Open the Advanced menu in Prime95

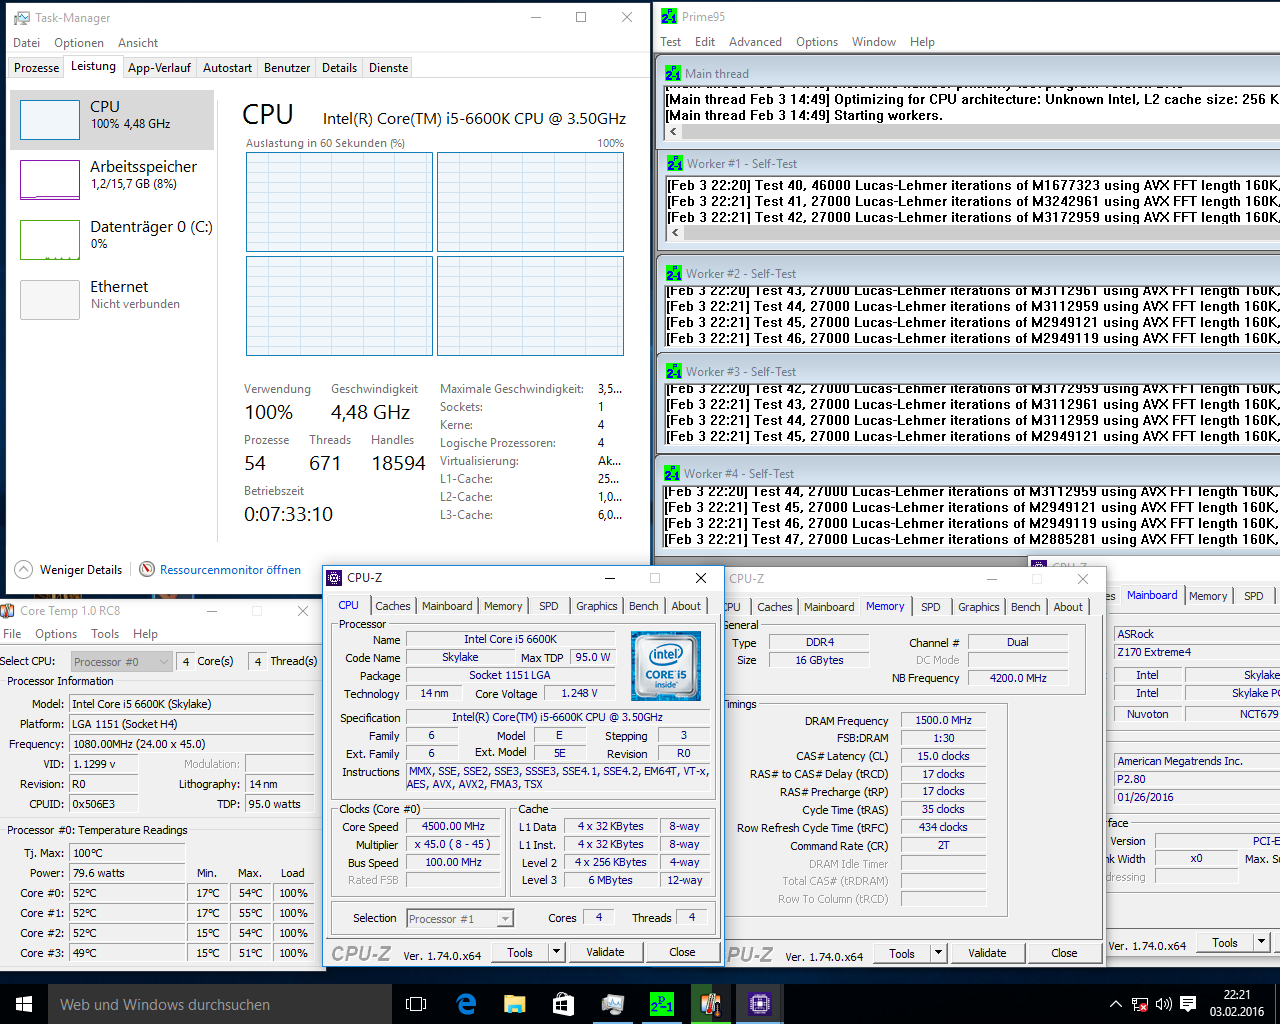tap(755, 42)
